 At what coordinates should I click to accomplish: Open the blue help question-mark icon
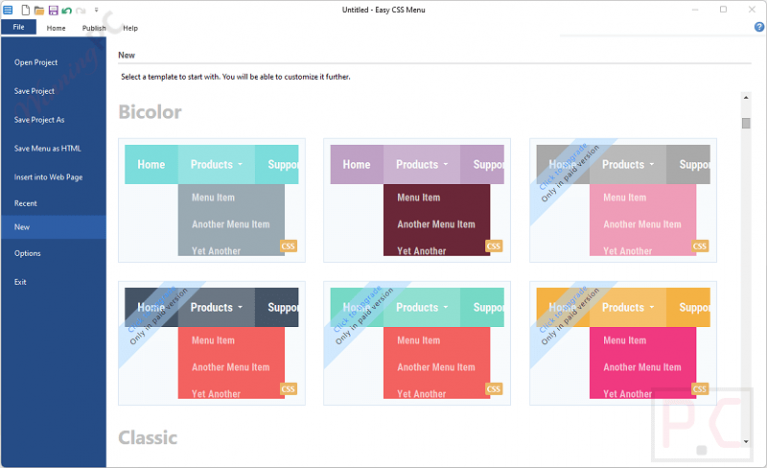pos(759,27)
